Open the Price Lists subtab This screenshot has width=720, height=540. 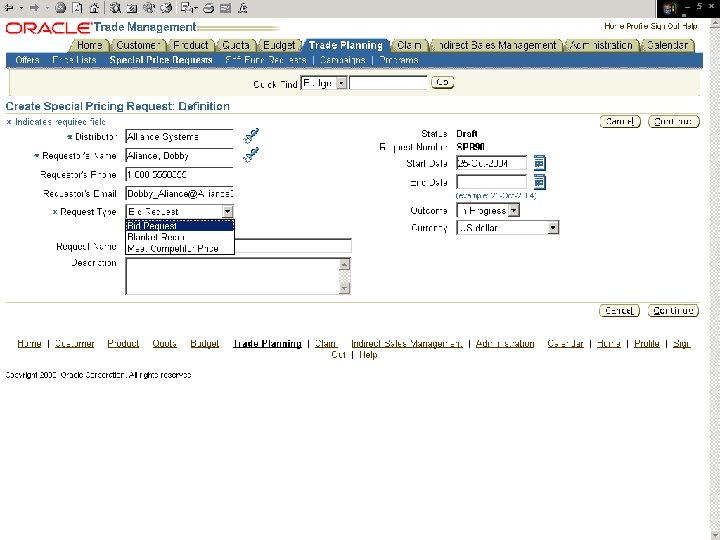coord(74,60)
